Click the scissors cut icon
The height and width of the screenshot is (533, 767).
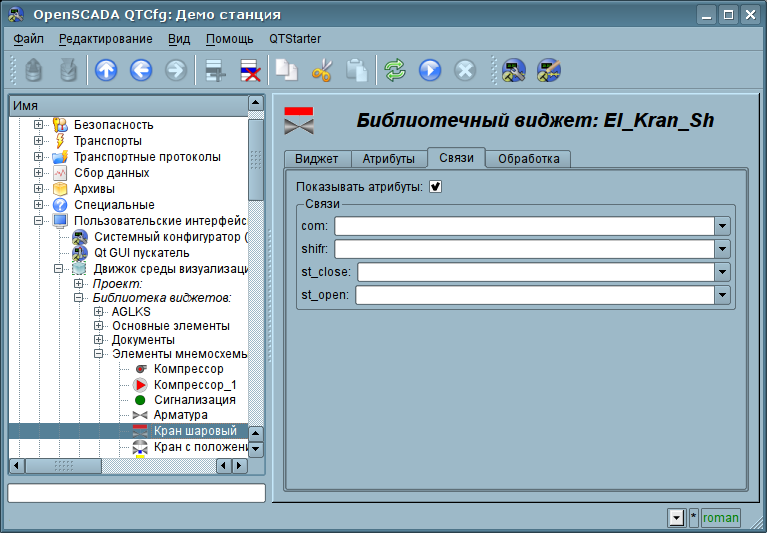click(x=322, y=70)
